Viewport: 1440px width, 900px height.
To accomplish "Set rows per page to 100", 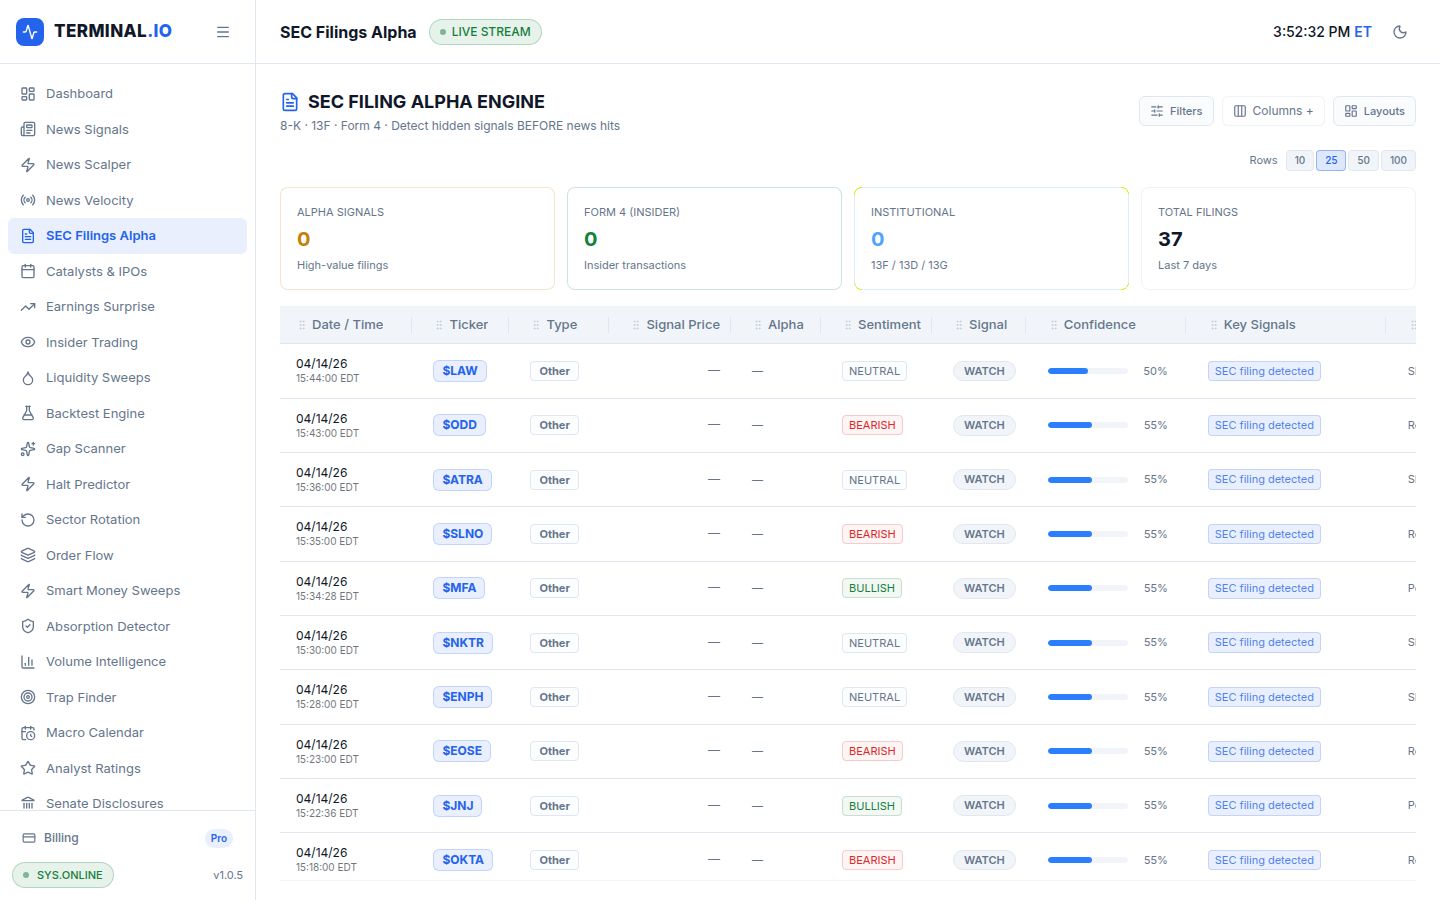I will [1398, 160].
